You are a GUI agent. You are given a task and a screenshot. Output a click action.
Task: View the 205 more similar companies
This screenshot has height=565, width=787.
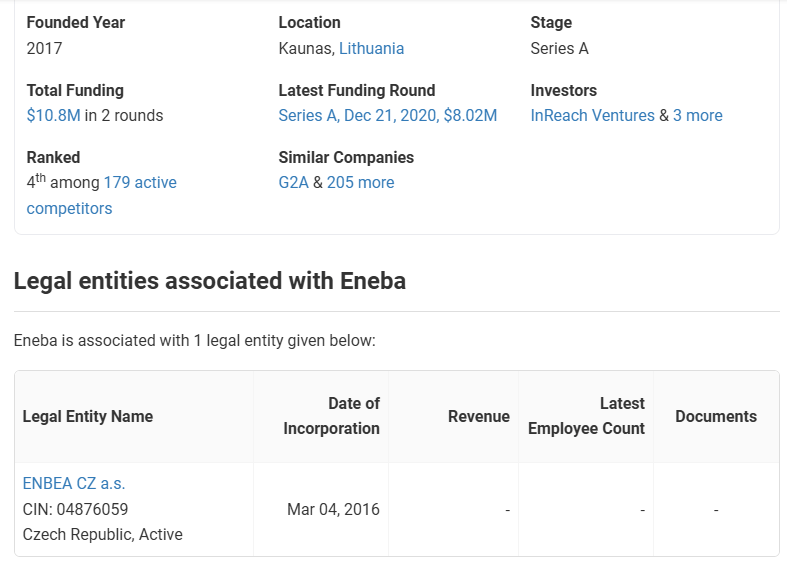[360, 182]
